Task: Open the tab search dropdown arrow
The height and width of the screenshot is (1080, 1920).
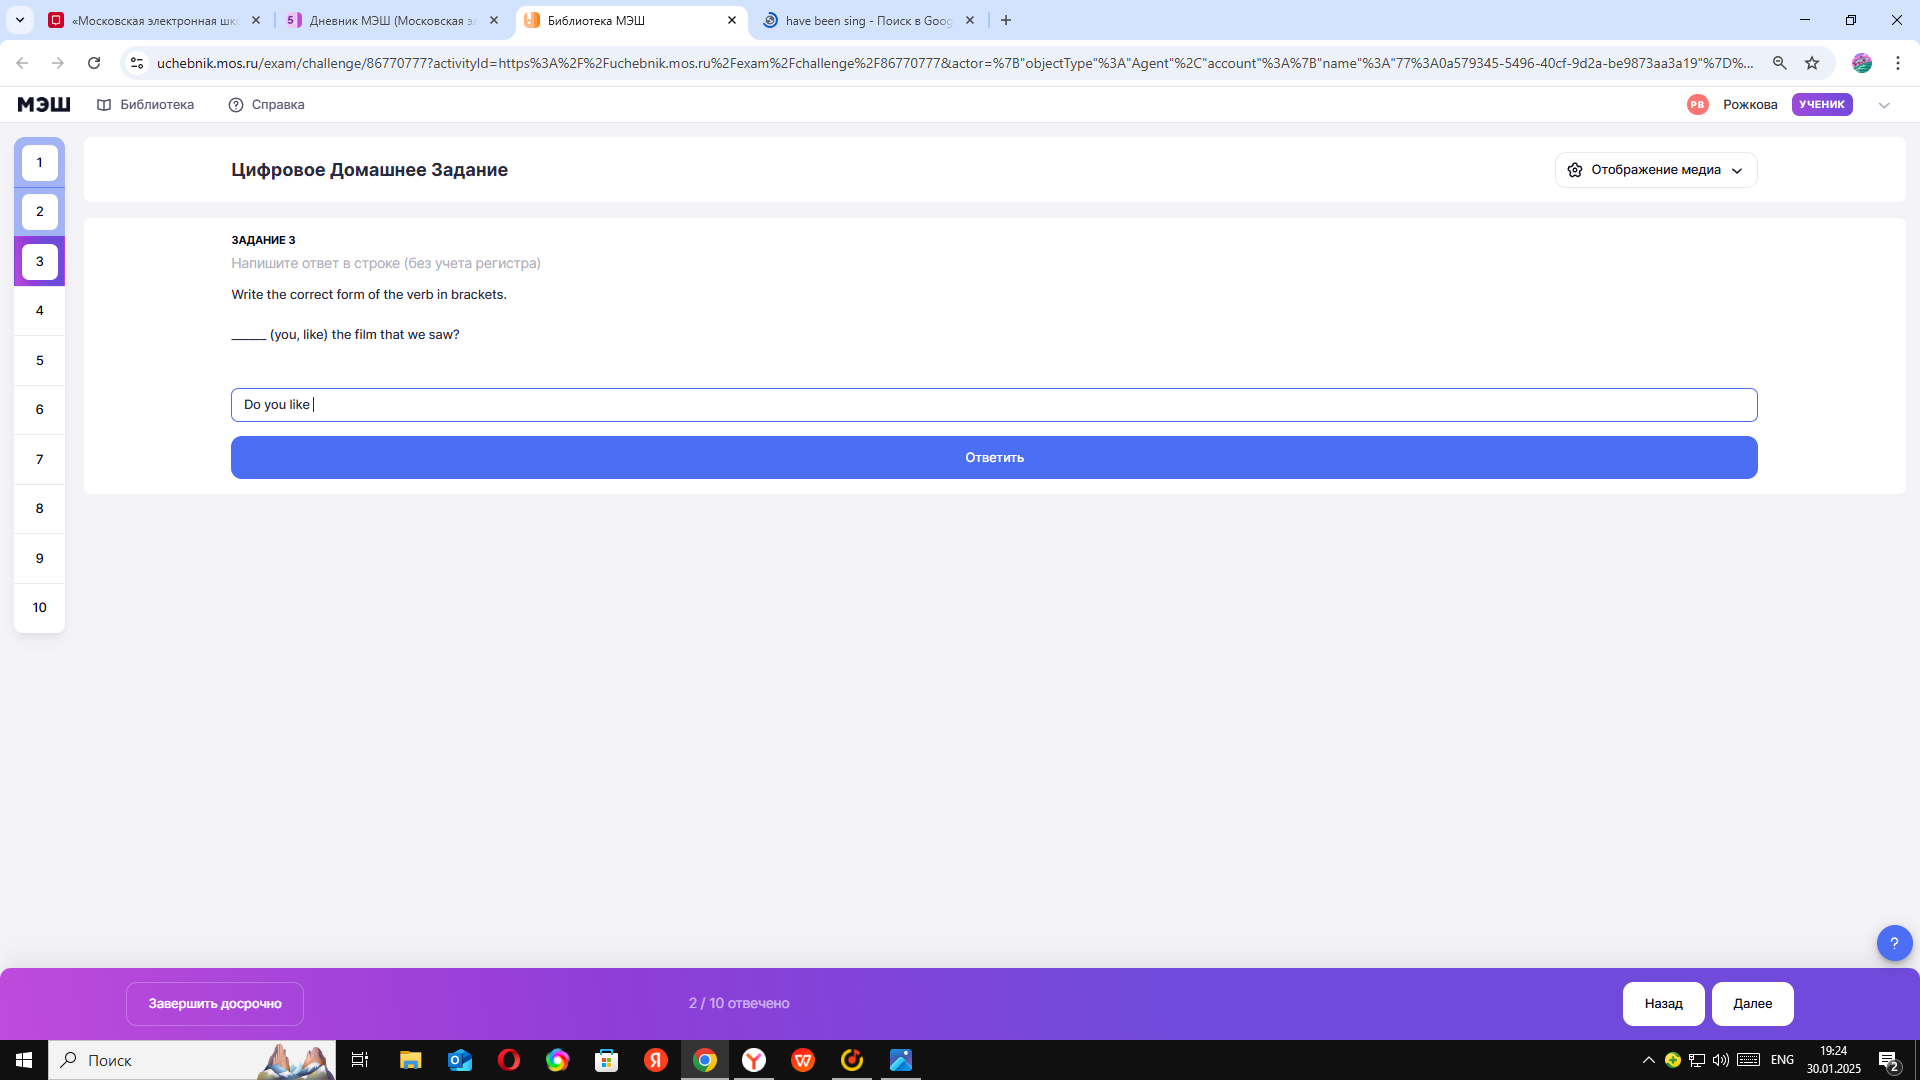Action: [20, 20]
